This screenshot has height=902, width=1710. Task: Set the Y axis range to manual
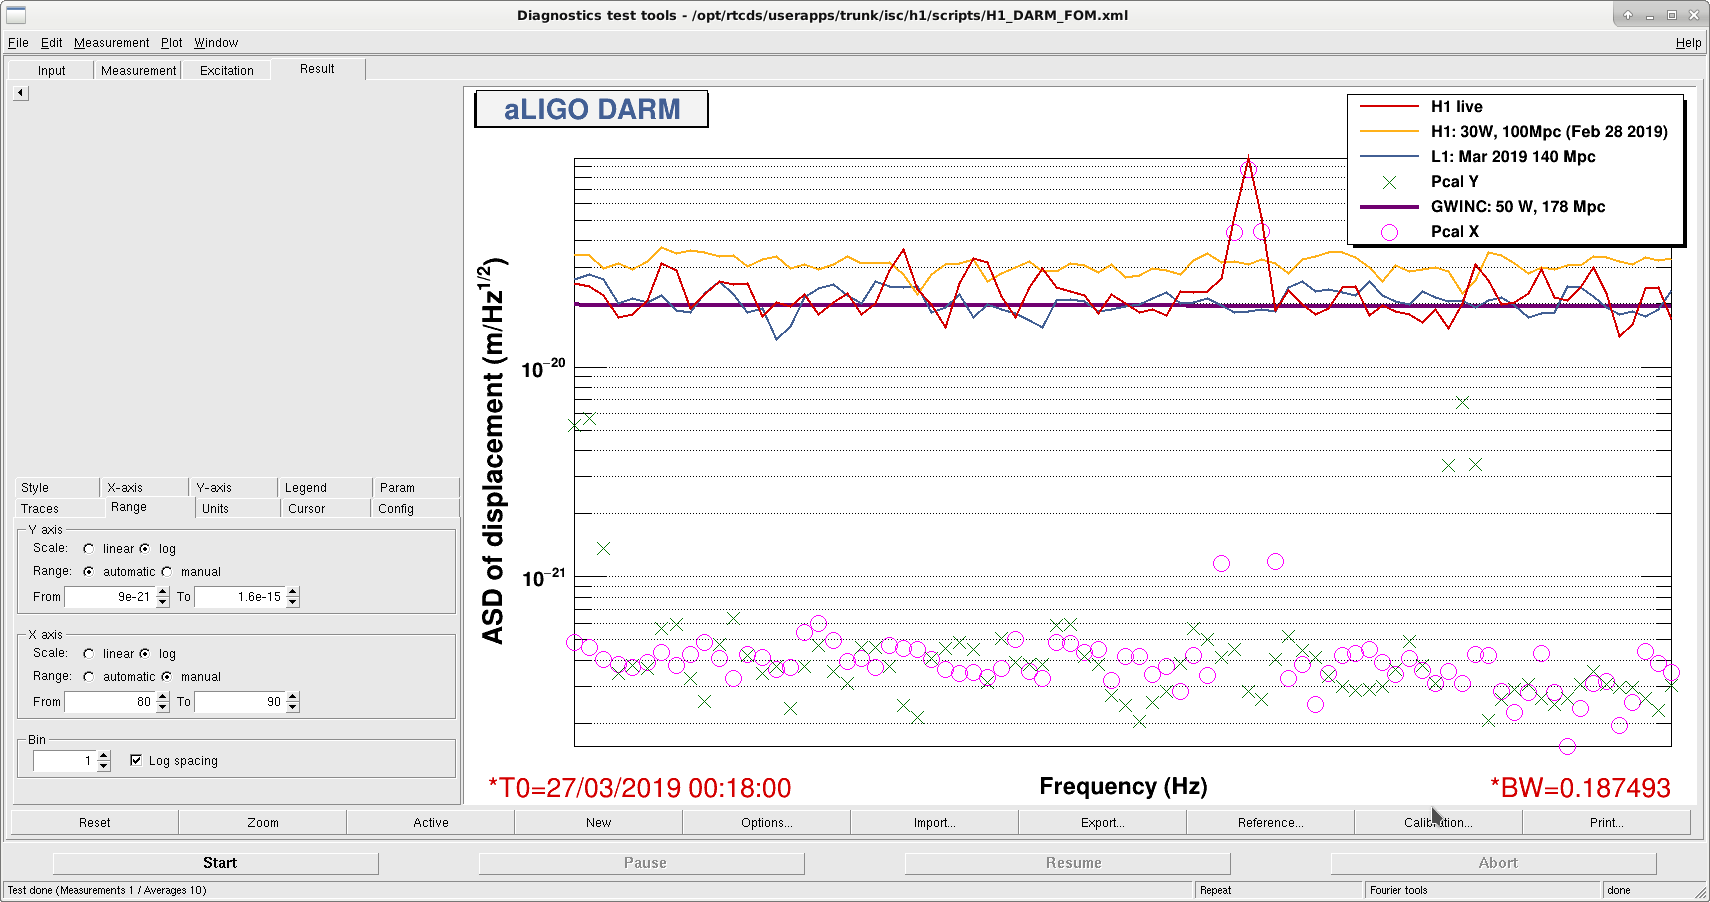click(x=167, y=572)
